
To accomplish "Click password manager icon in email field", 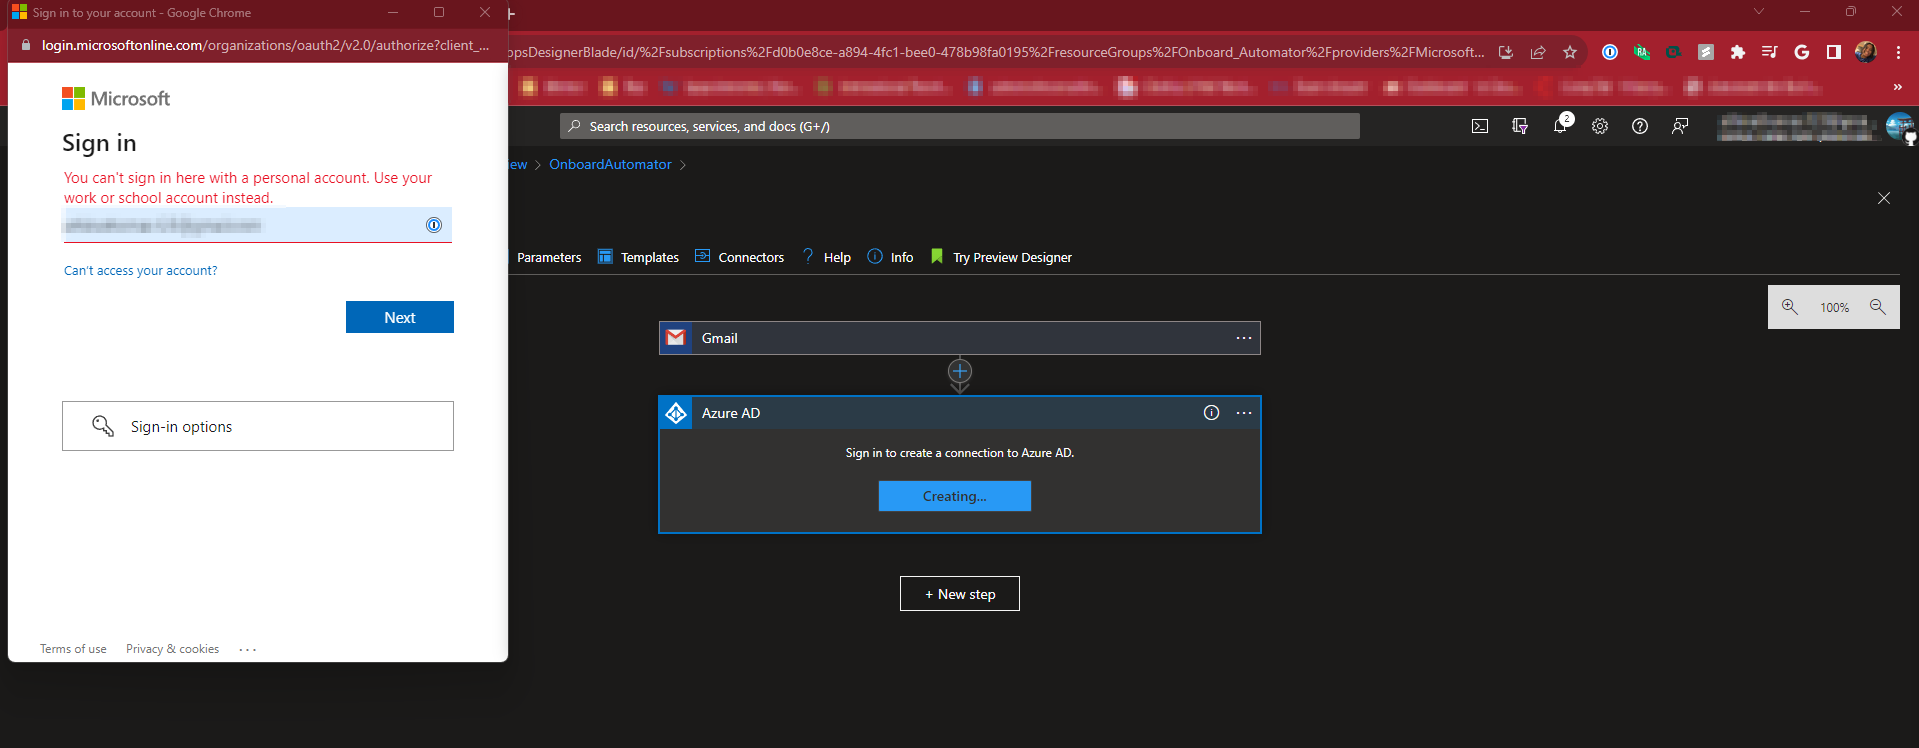I will coord(434,225).
